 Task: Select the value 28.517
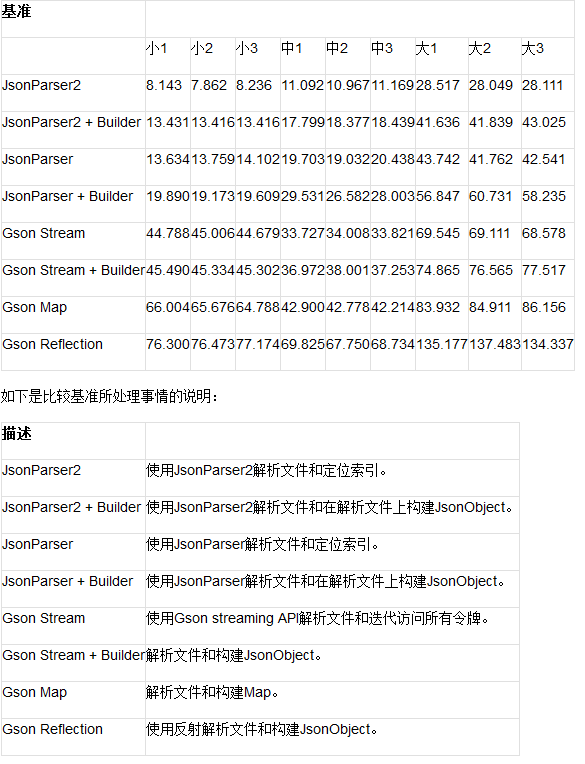(x=437, y=85)
